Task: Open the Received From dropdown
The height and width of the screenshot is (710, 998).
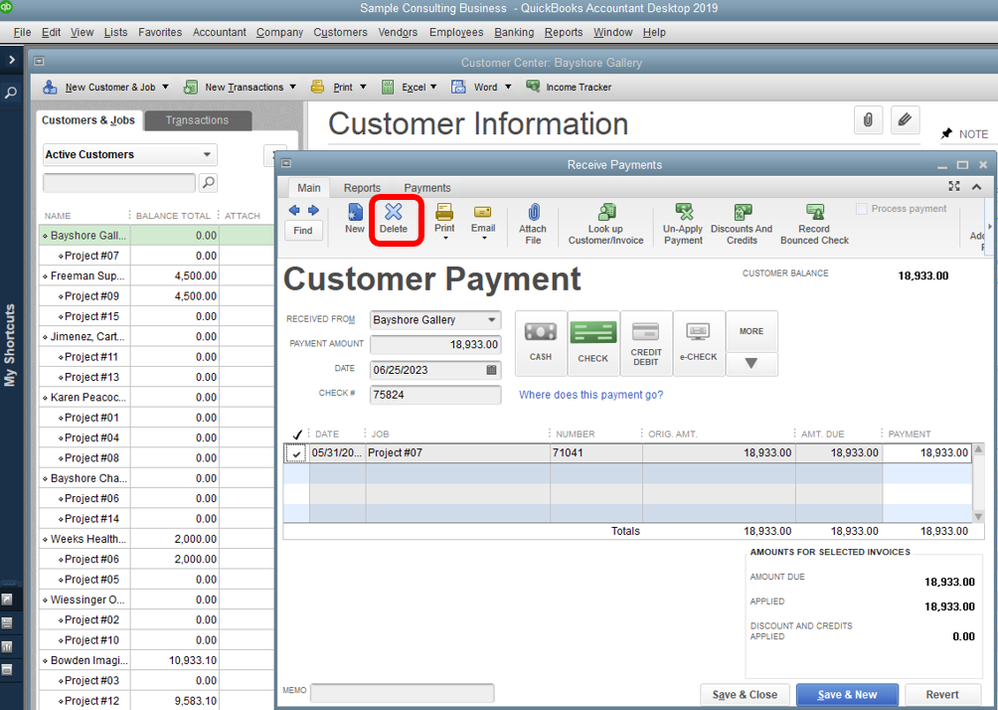Action: point(492,320)
